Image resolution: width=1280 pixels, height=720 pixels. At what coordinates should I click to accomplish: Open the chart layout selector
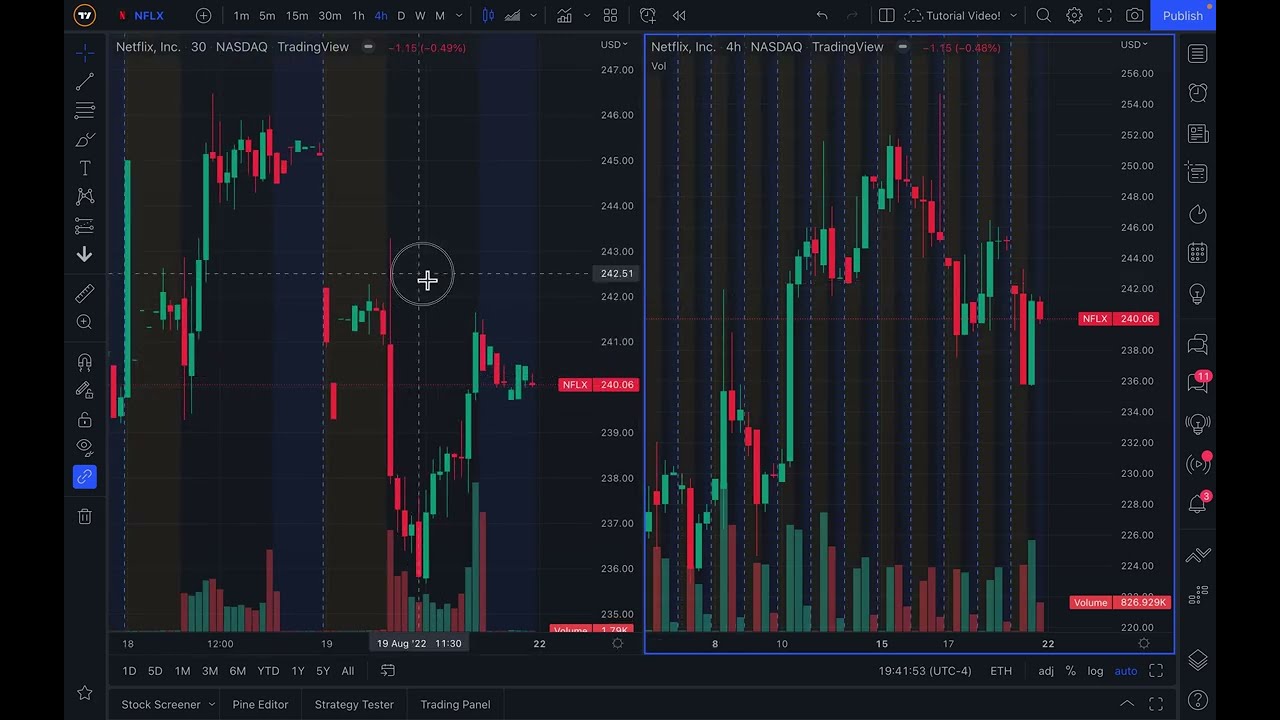point(886,15)
